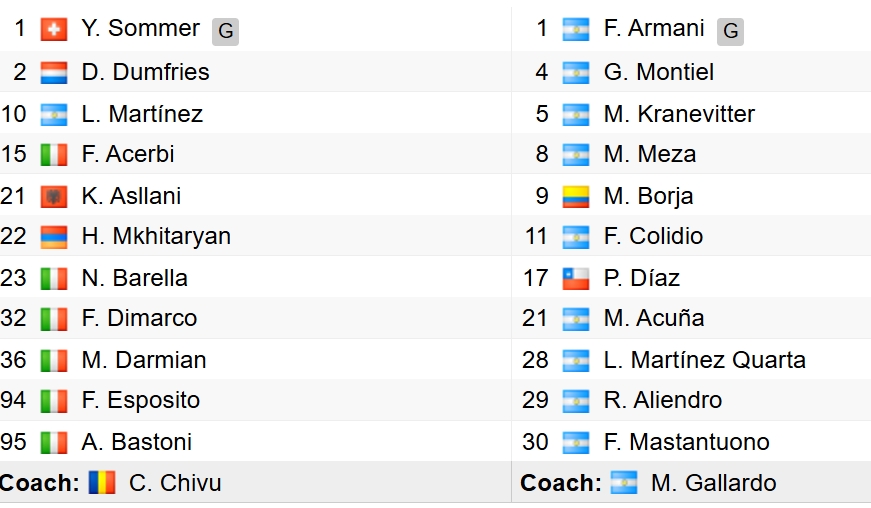Screen dimensions: 871x508
Task: Click shirt number 94 of F. Esposito
Action: coord(13,400)
